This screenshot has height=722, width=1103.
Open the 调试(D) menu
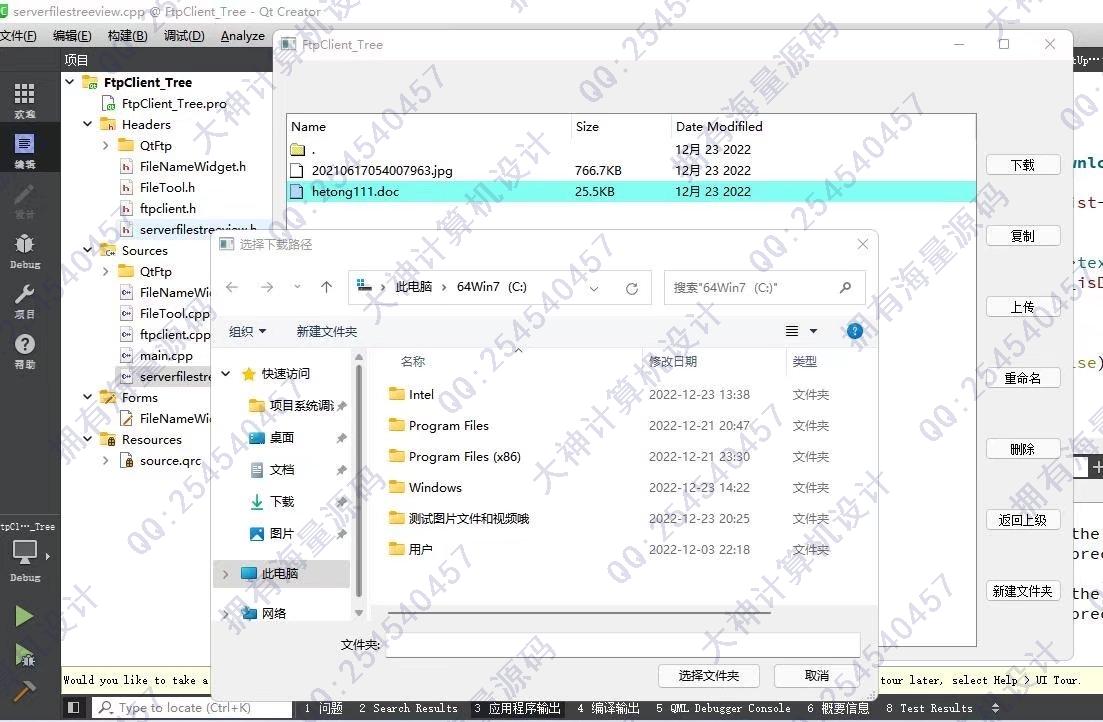tap(184, 36)
